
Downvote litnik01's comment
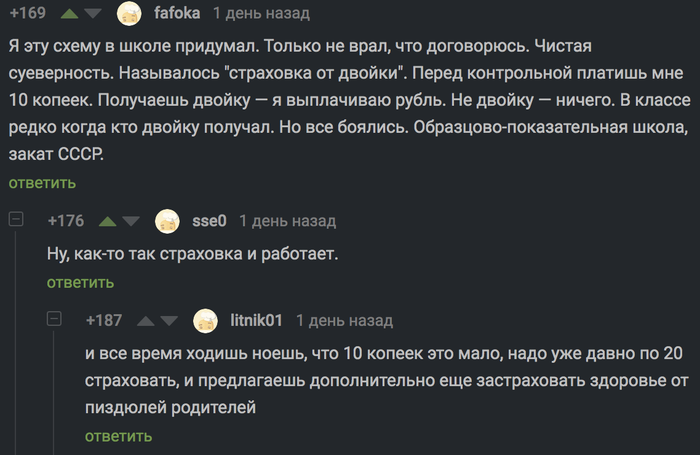170,321
